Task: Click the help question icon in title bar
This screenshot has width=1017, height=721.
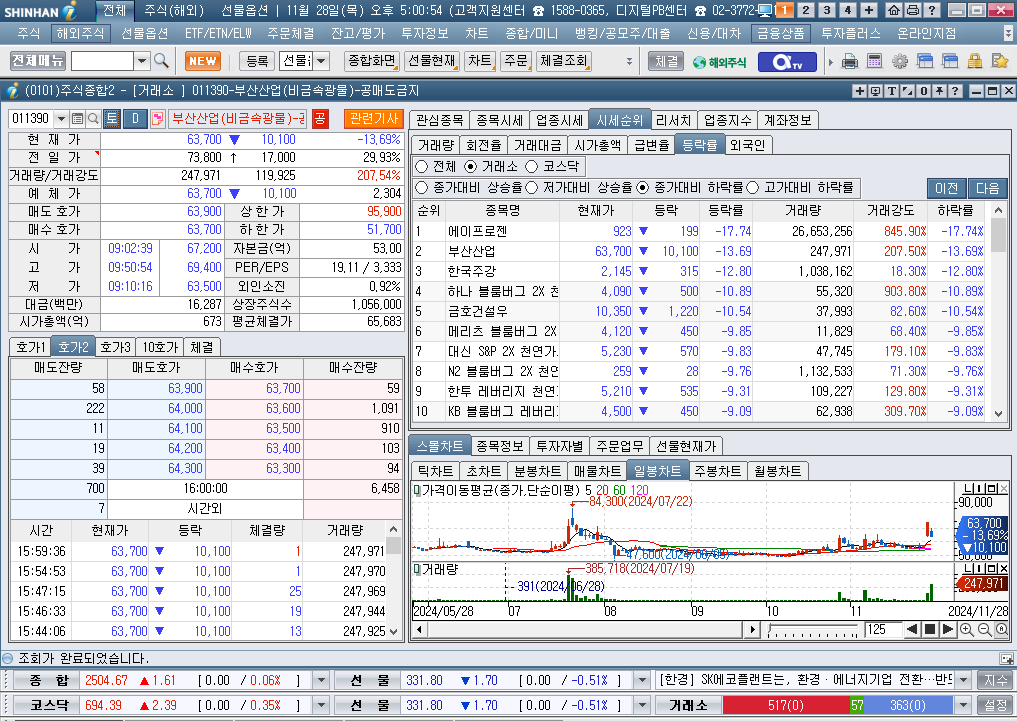Action: coord(931,10)
